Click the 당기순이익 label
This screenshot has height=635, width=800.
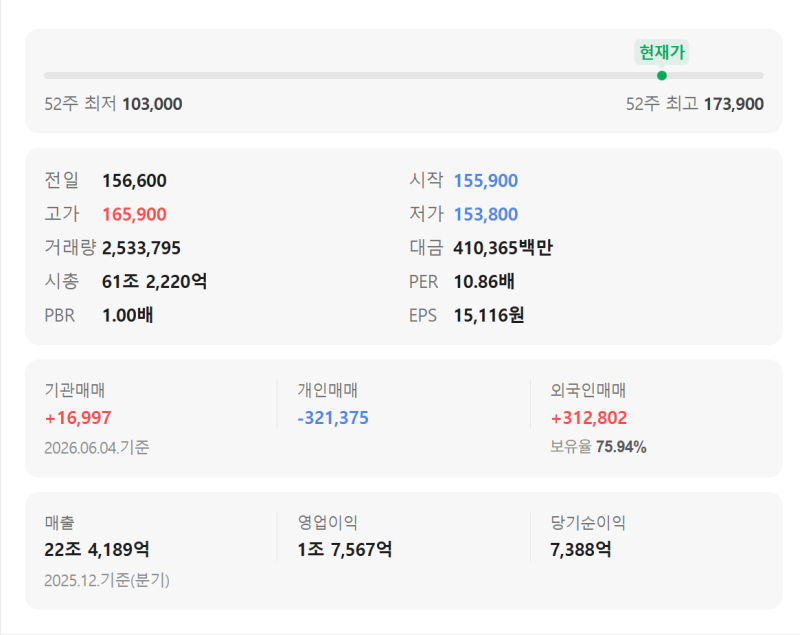(588, 522)
